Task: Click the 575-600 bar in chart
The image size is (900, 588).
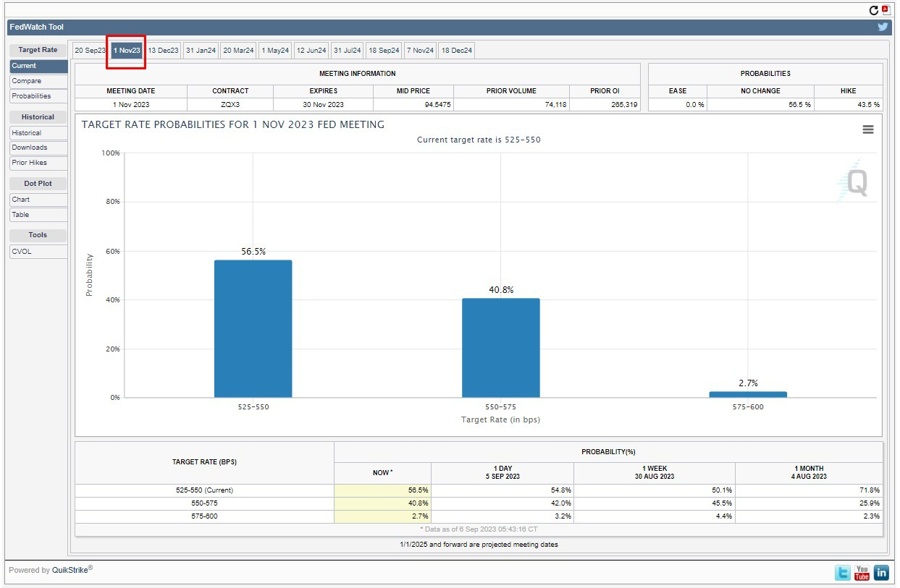Action: point(748,394)
